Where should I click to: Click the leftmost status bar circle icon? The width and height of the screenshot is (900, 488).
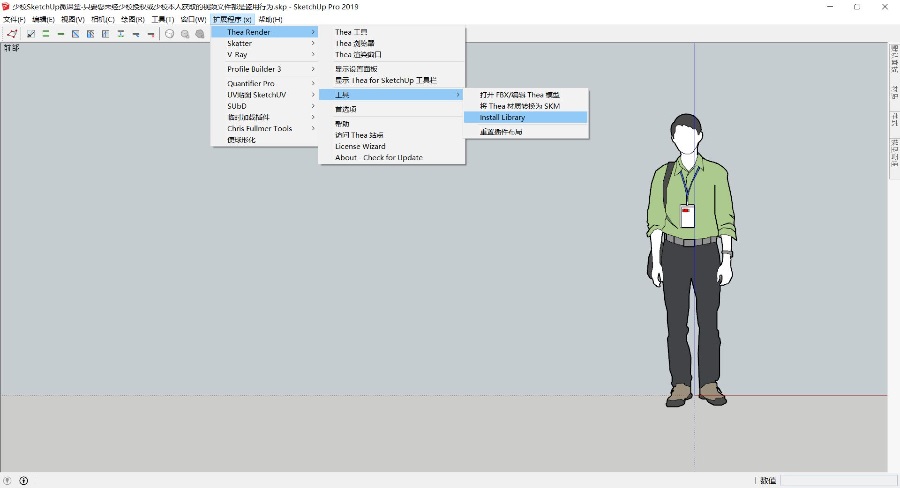point(7,481)
